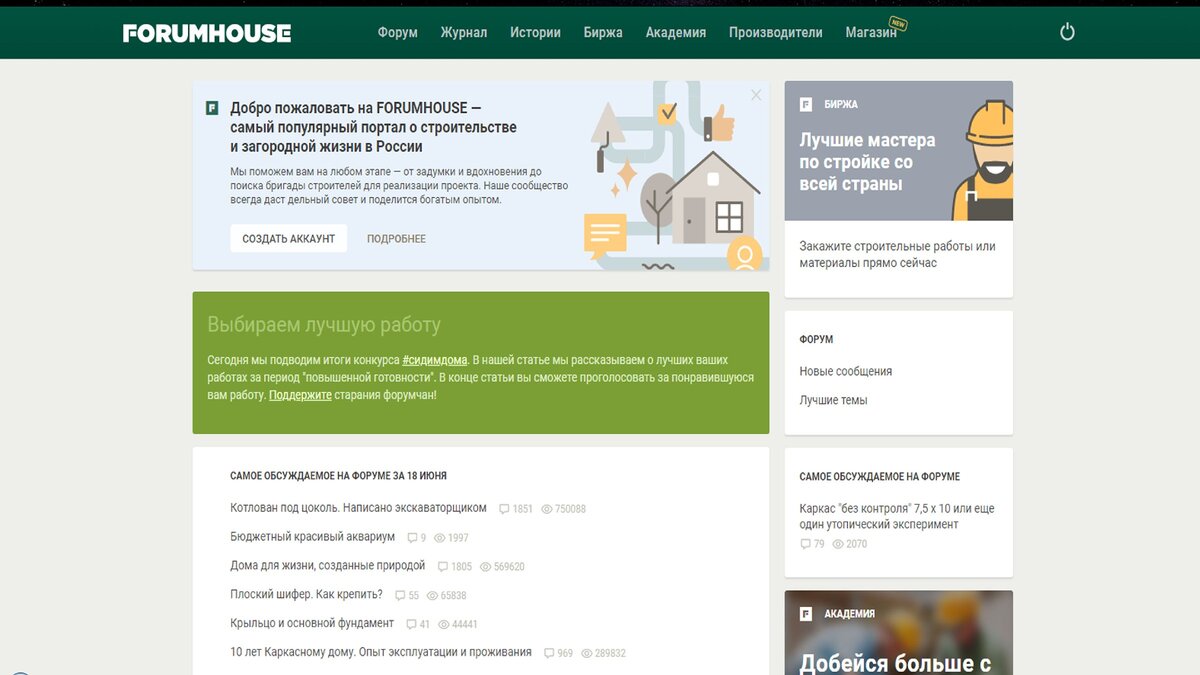This screenshot has height=675, width=1200.
Task: Click comments icon for Дома для жизни
Action: point(443,567)
